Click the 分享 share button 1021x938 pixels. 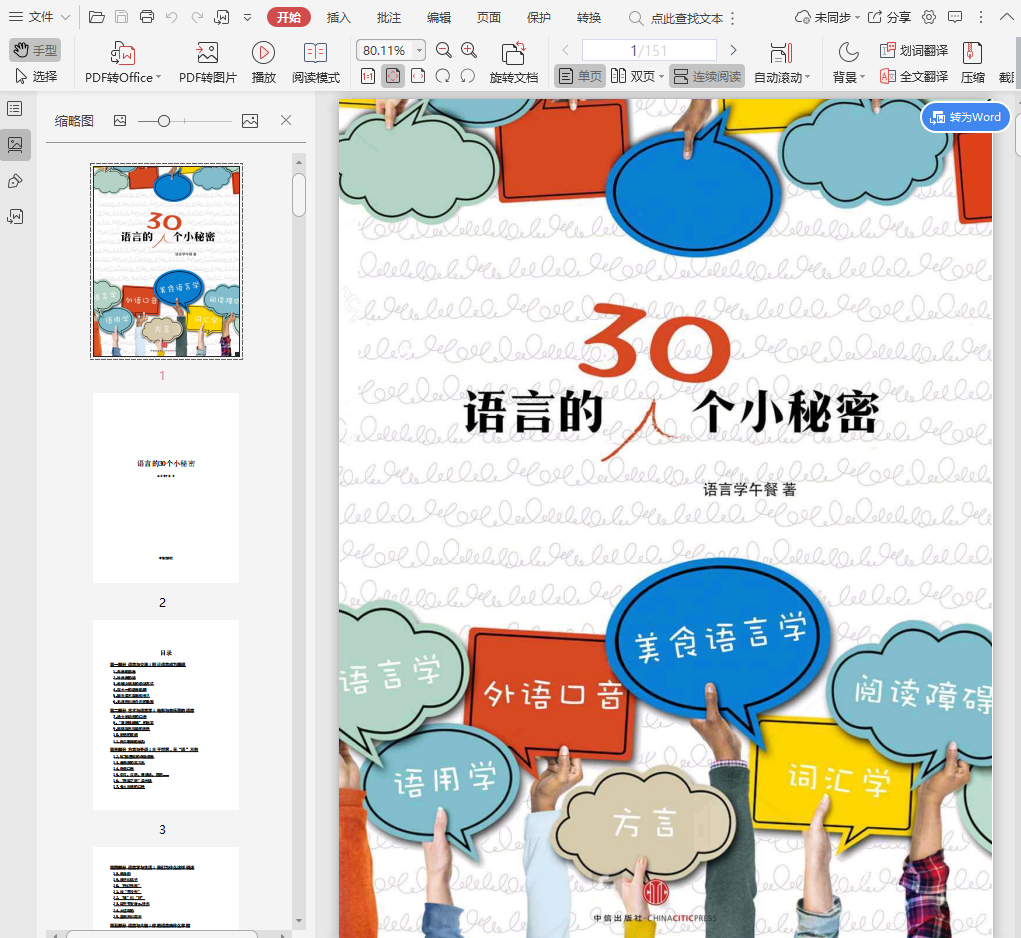tap(889, 17)
